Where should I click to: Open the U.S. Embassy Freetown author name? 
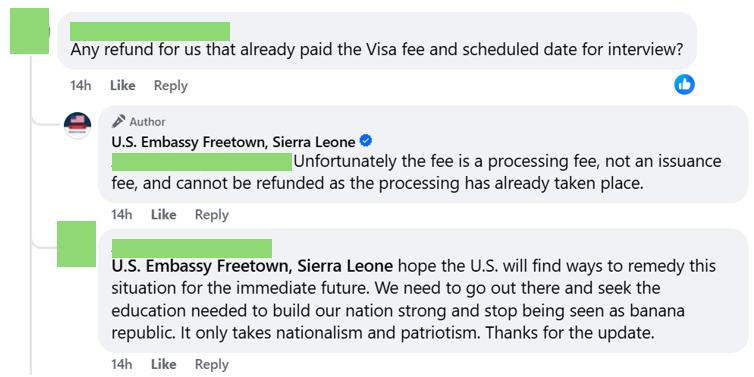pos(234,142)
